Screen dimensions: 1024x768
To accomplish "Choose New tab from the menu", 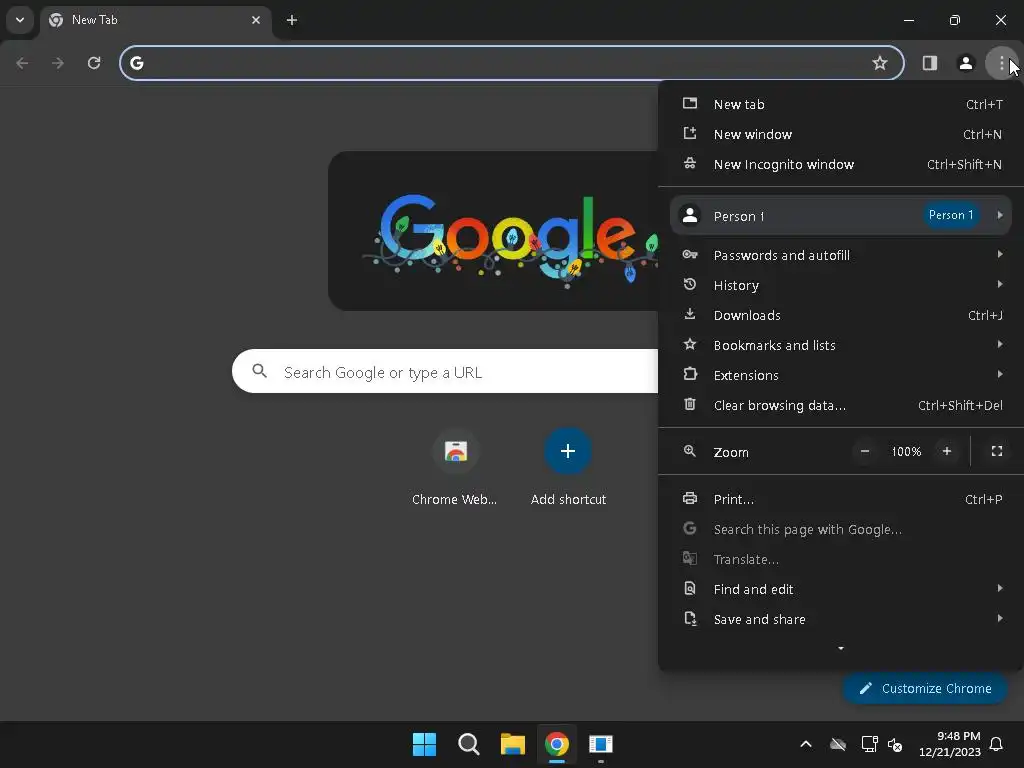I will point(840,104).
